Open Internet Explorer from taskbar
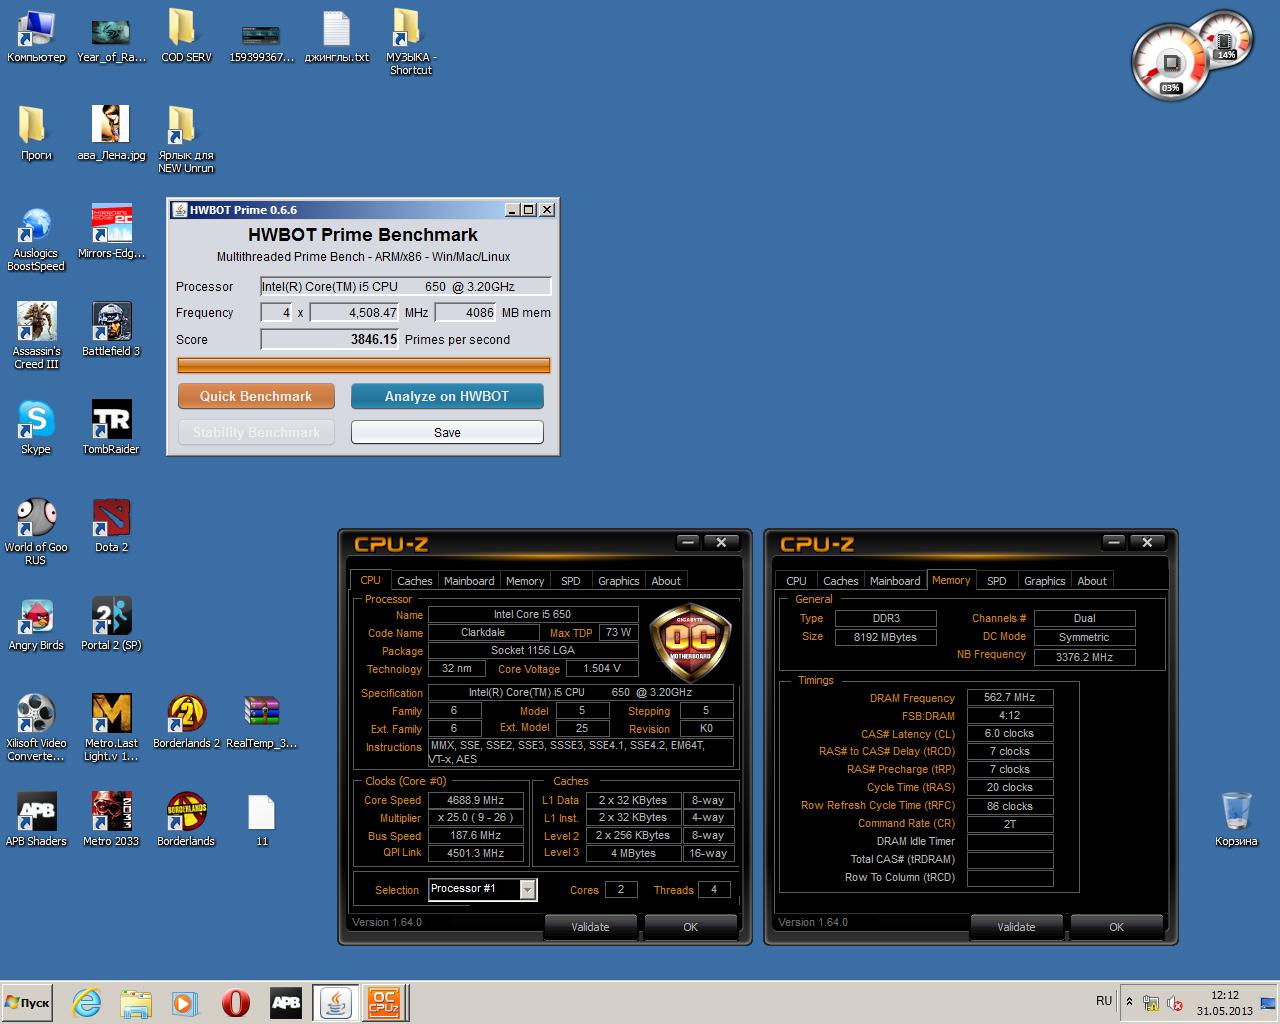This screenshot has width=1280, height=1024. (87, 1003)
